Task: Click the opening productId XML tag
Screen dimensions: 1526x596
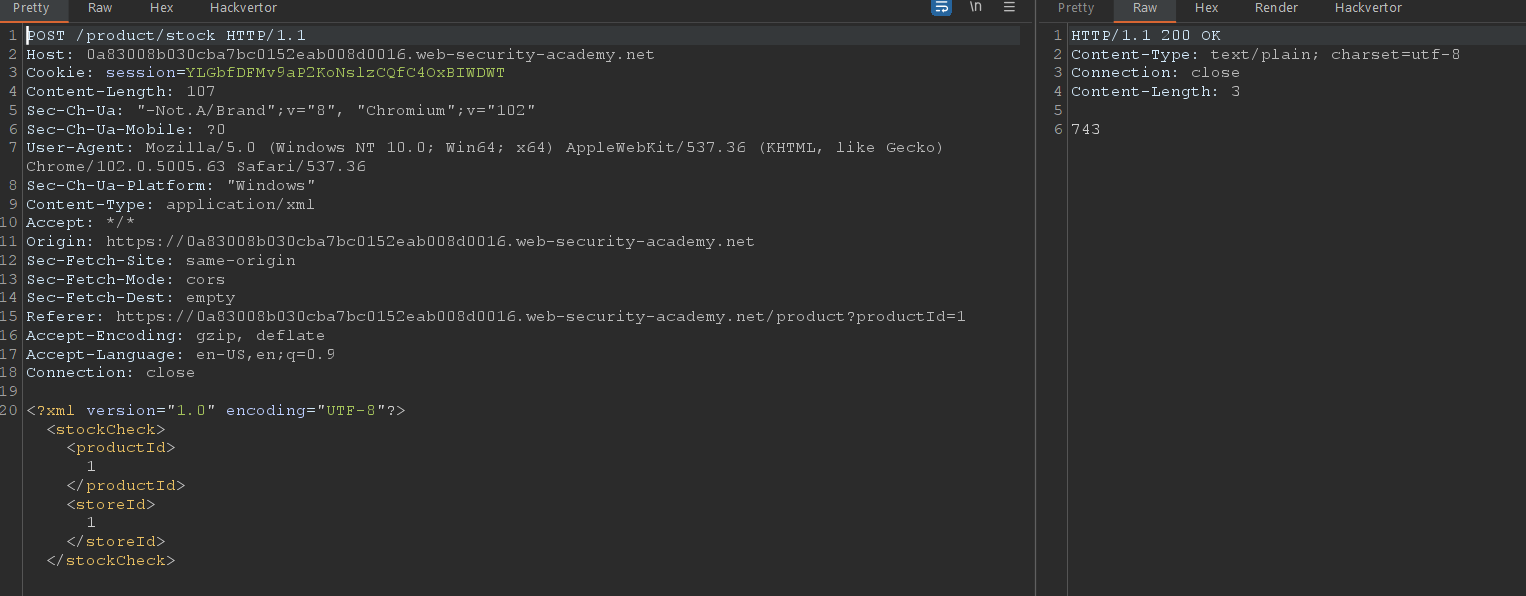Action: tap(121, 448)
